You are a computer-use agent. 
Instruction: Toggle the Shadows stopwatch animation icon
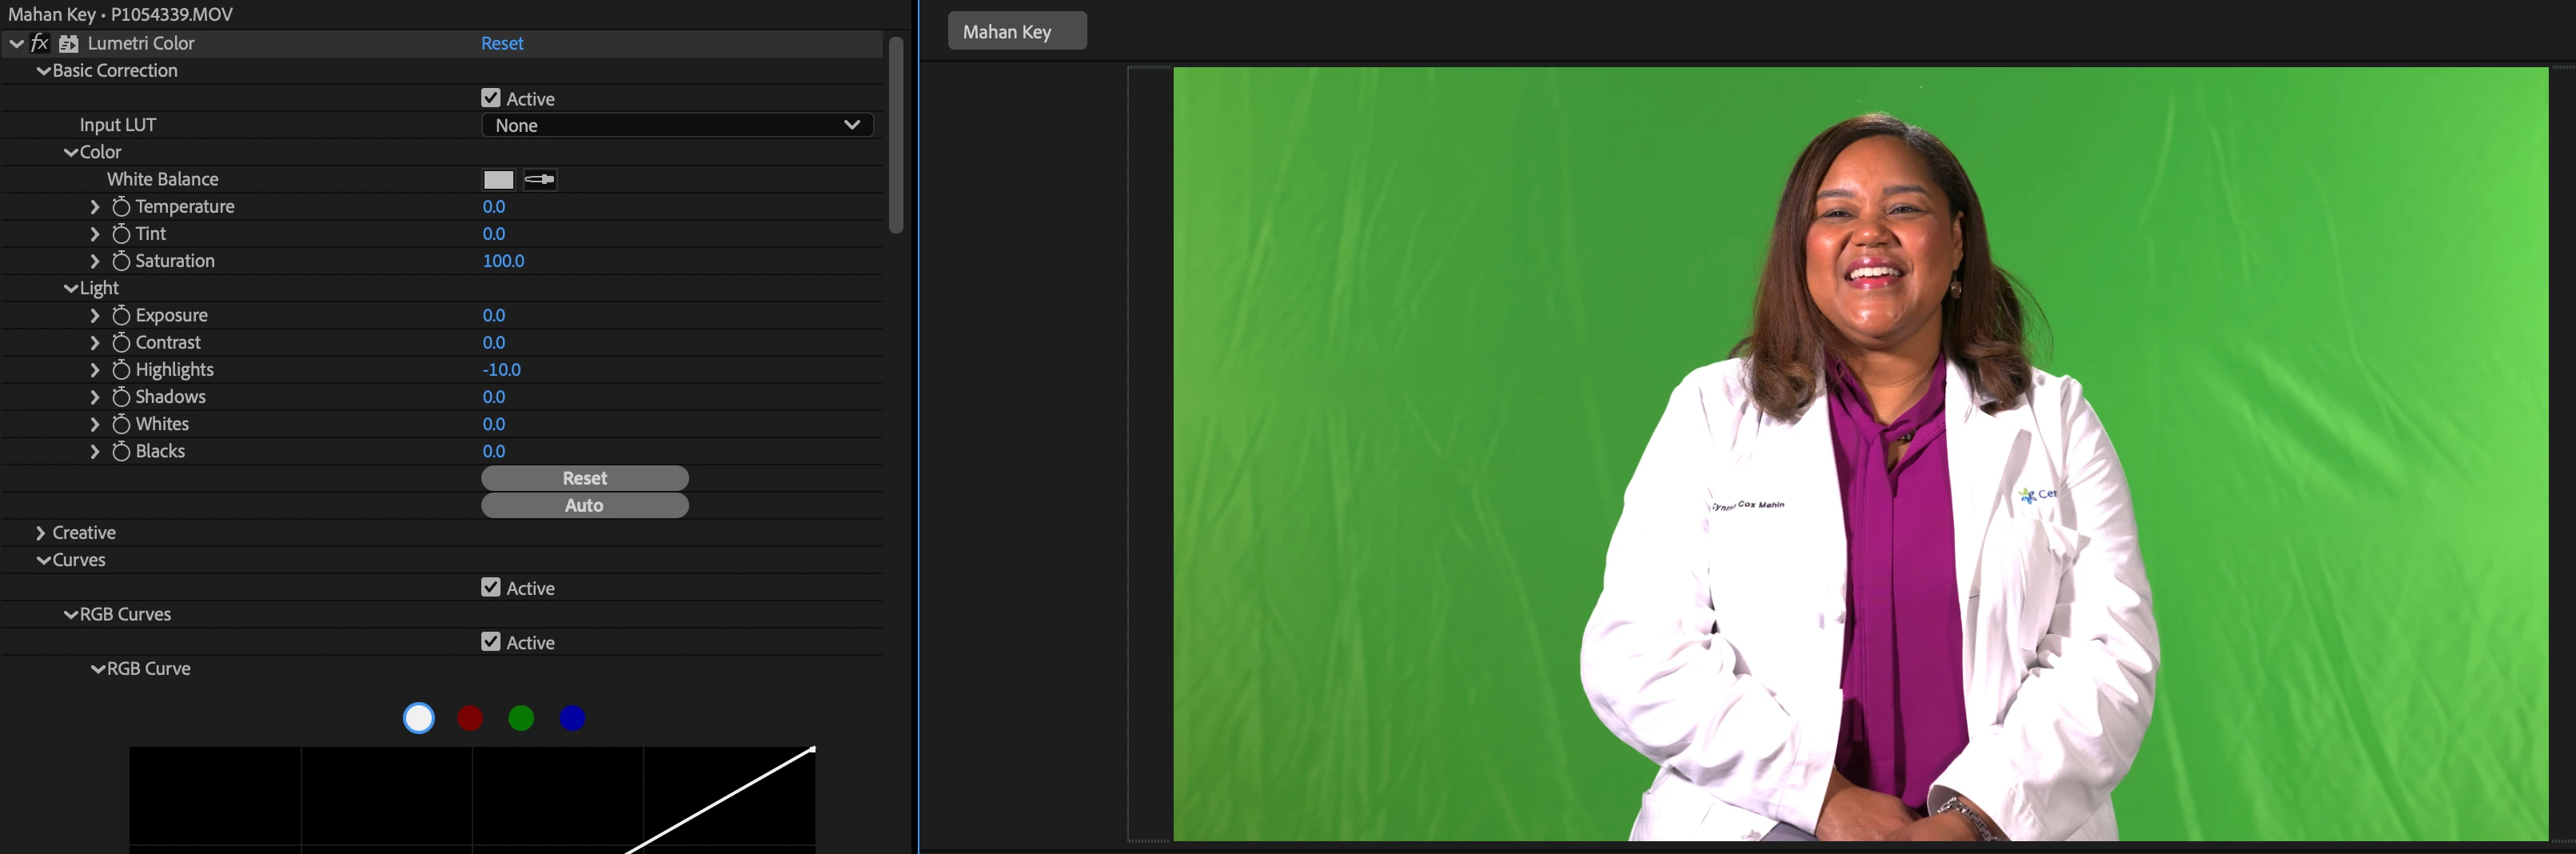[121, 397]
